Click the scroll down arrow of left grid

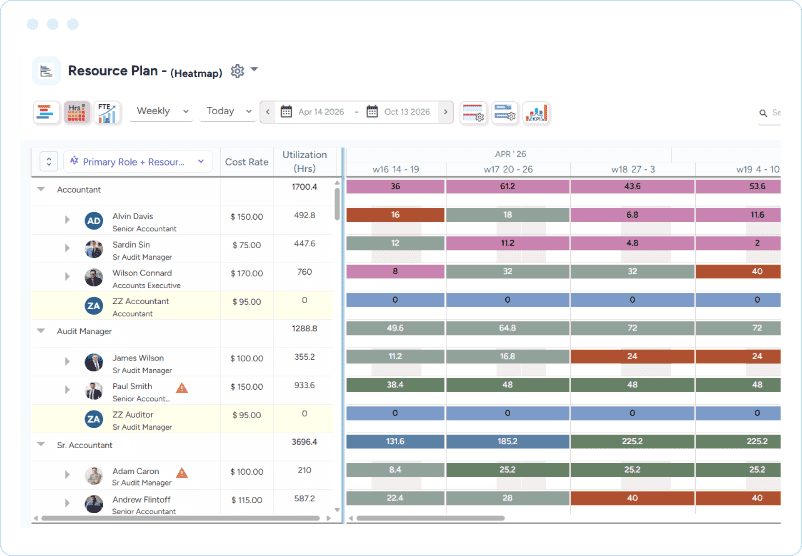(x=337, y=509)
